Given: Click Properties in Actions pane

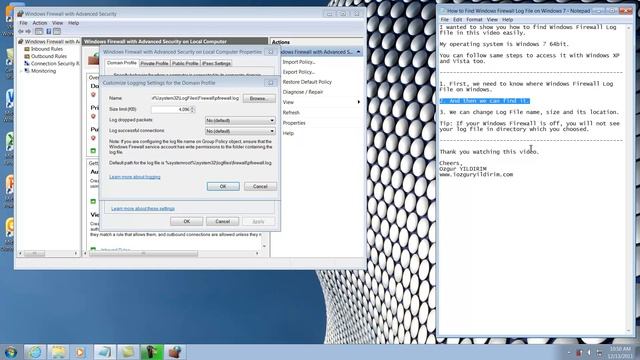Looking at the screenshot, I should (294, 123).
